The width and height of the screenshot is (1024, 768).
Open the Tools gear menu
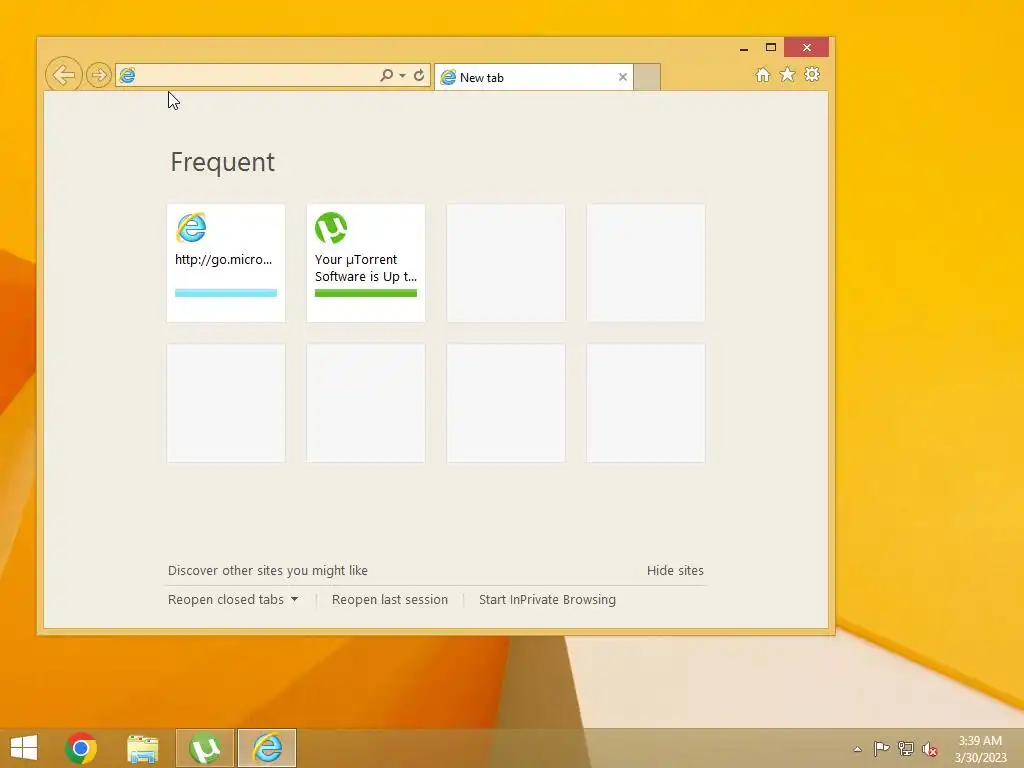click(812, 74)
